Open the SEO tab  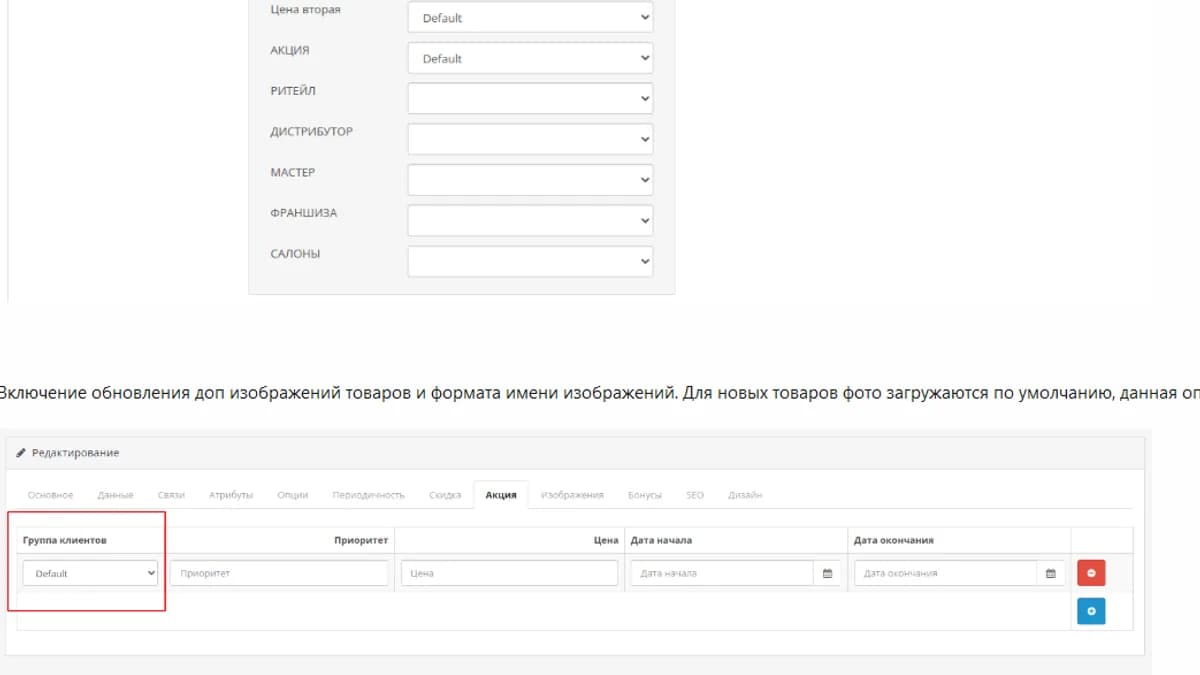coord(695,495)
